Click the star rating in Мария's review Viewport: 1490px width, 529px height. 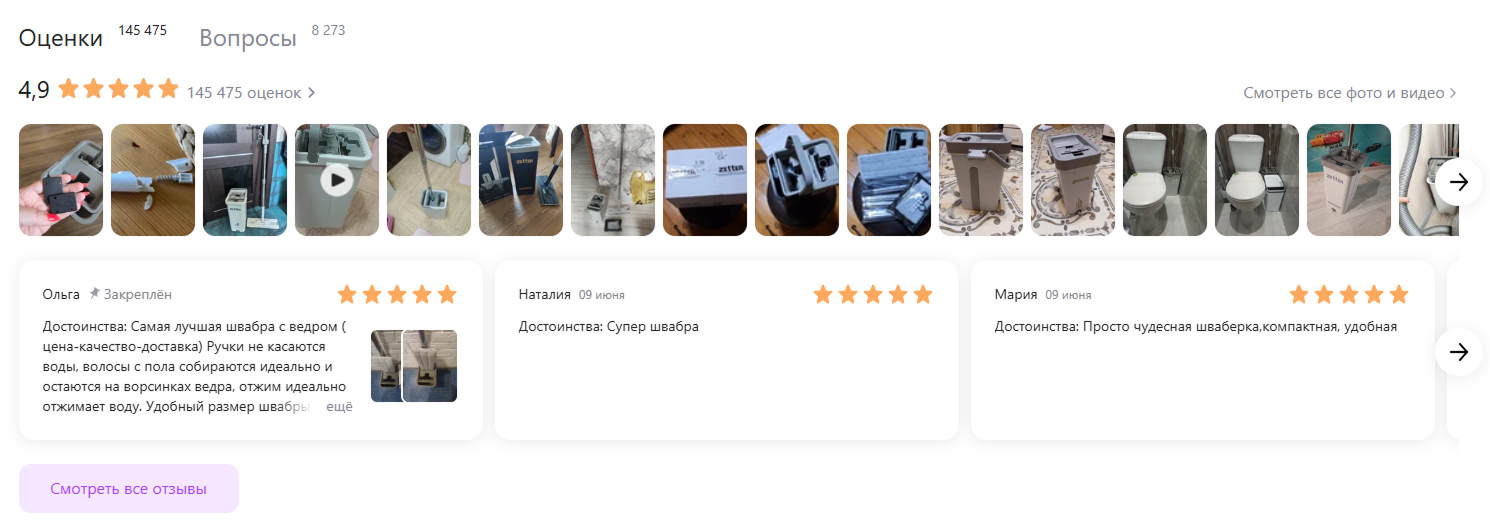1349,294
